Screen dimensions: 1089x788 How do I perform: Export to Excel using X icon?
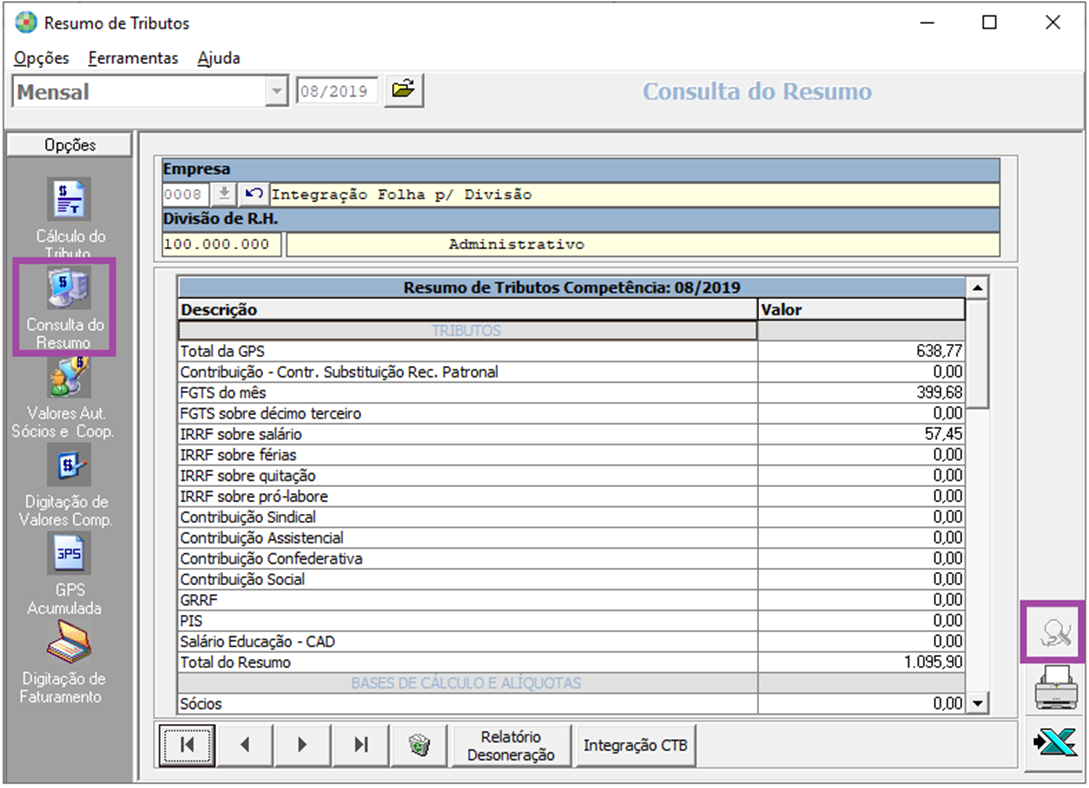click(x=1055, y=743)
